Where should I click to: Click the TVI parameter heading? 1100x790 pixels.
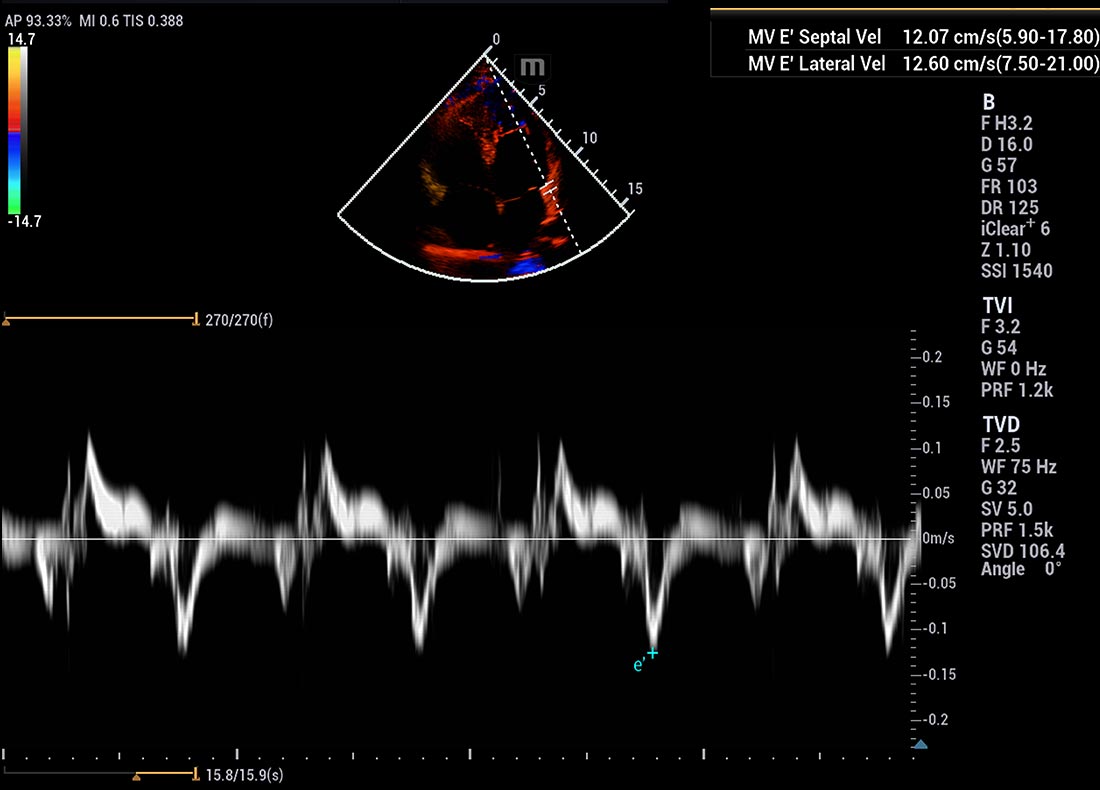(x=995, y=305)
